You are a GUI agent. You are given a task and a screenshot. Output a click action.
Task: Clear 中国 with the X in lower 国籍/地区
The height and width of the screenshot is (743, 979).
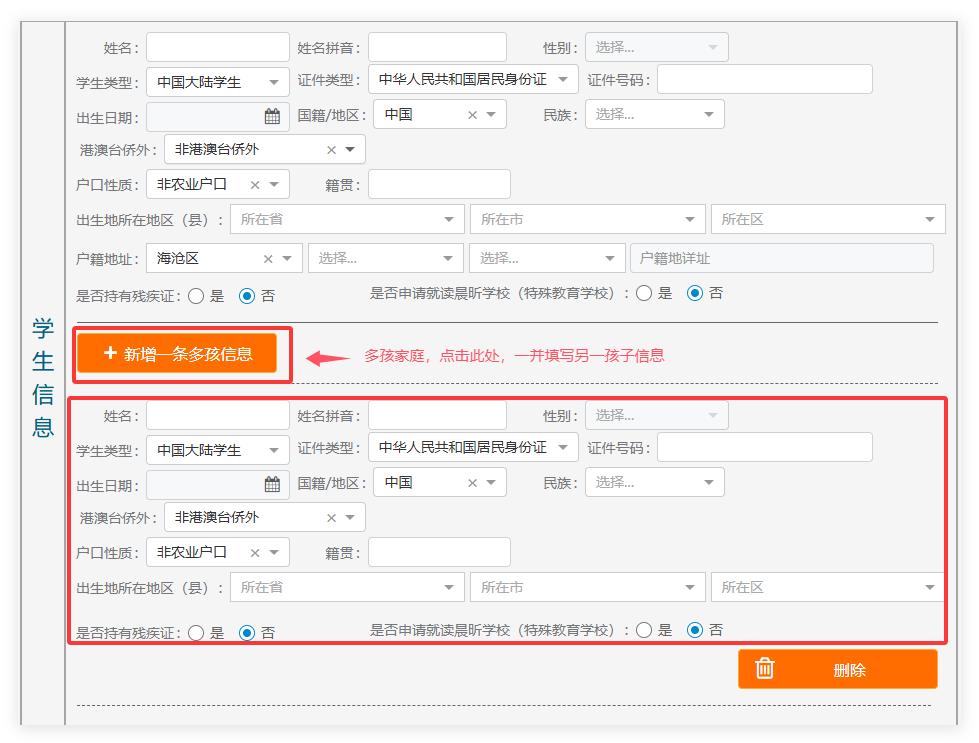pos(472,483)
